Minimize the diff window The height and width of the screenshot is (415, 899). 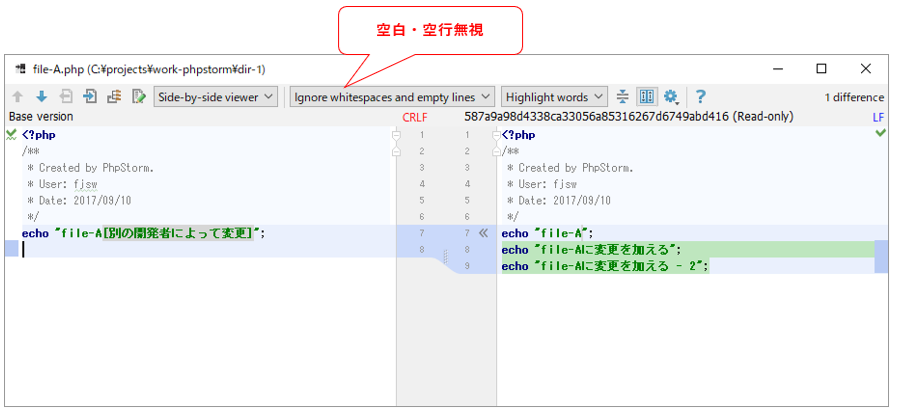pyautogui.click(x=778, y=69)
